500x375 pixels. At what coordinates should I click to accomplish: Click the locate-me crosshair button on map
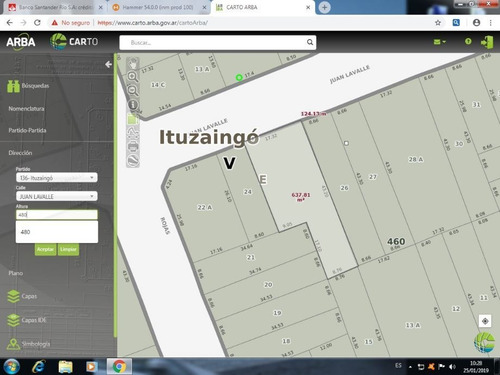click(485, 321)
